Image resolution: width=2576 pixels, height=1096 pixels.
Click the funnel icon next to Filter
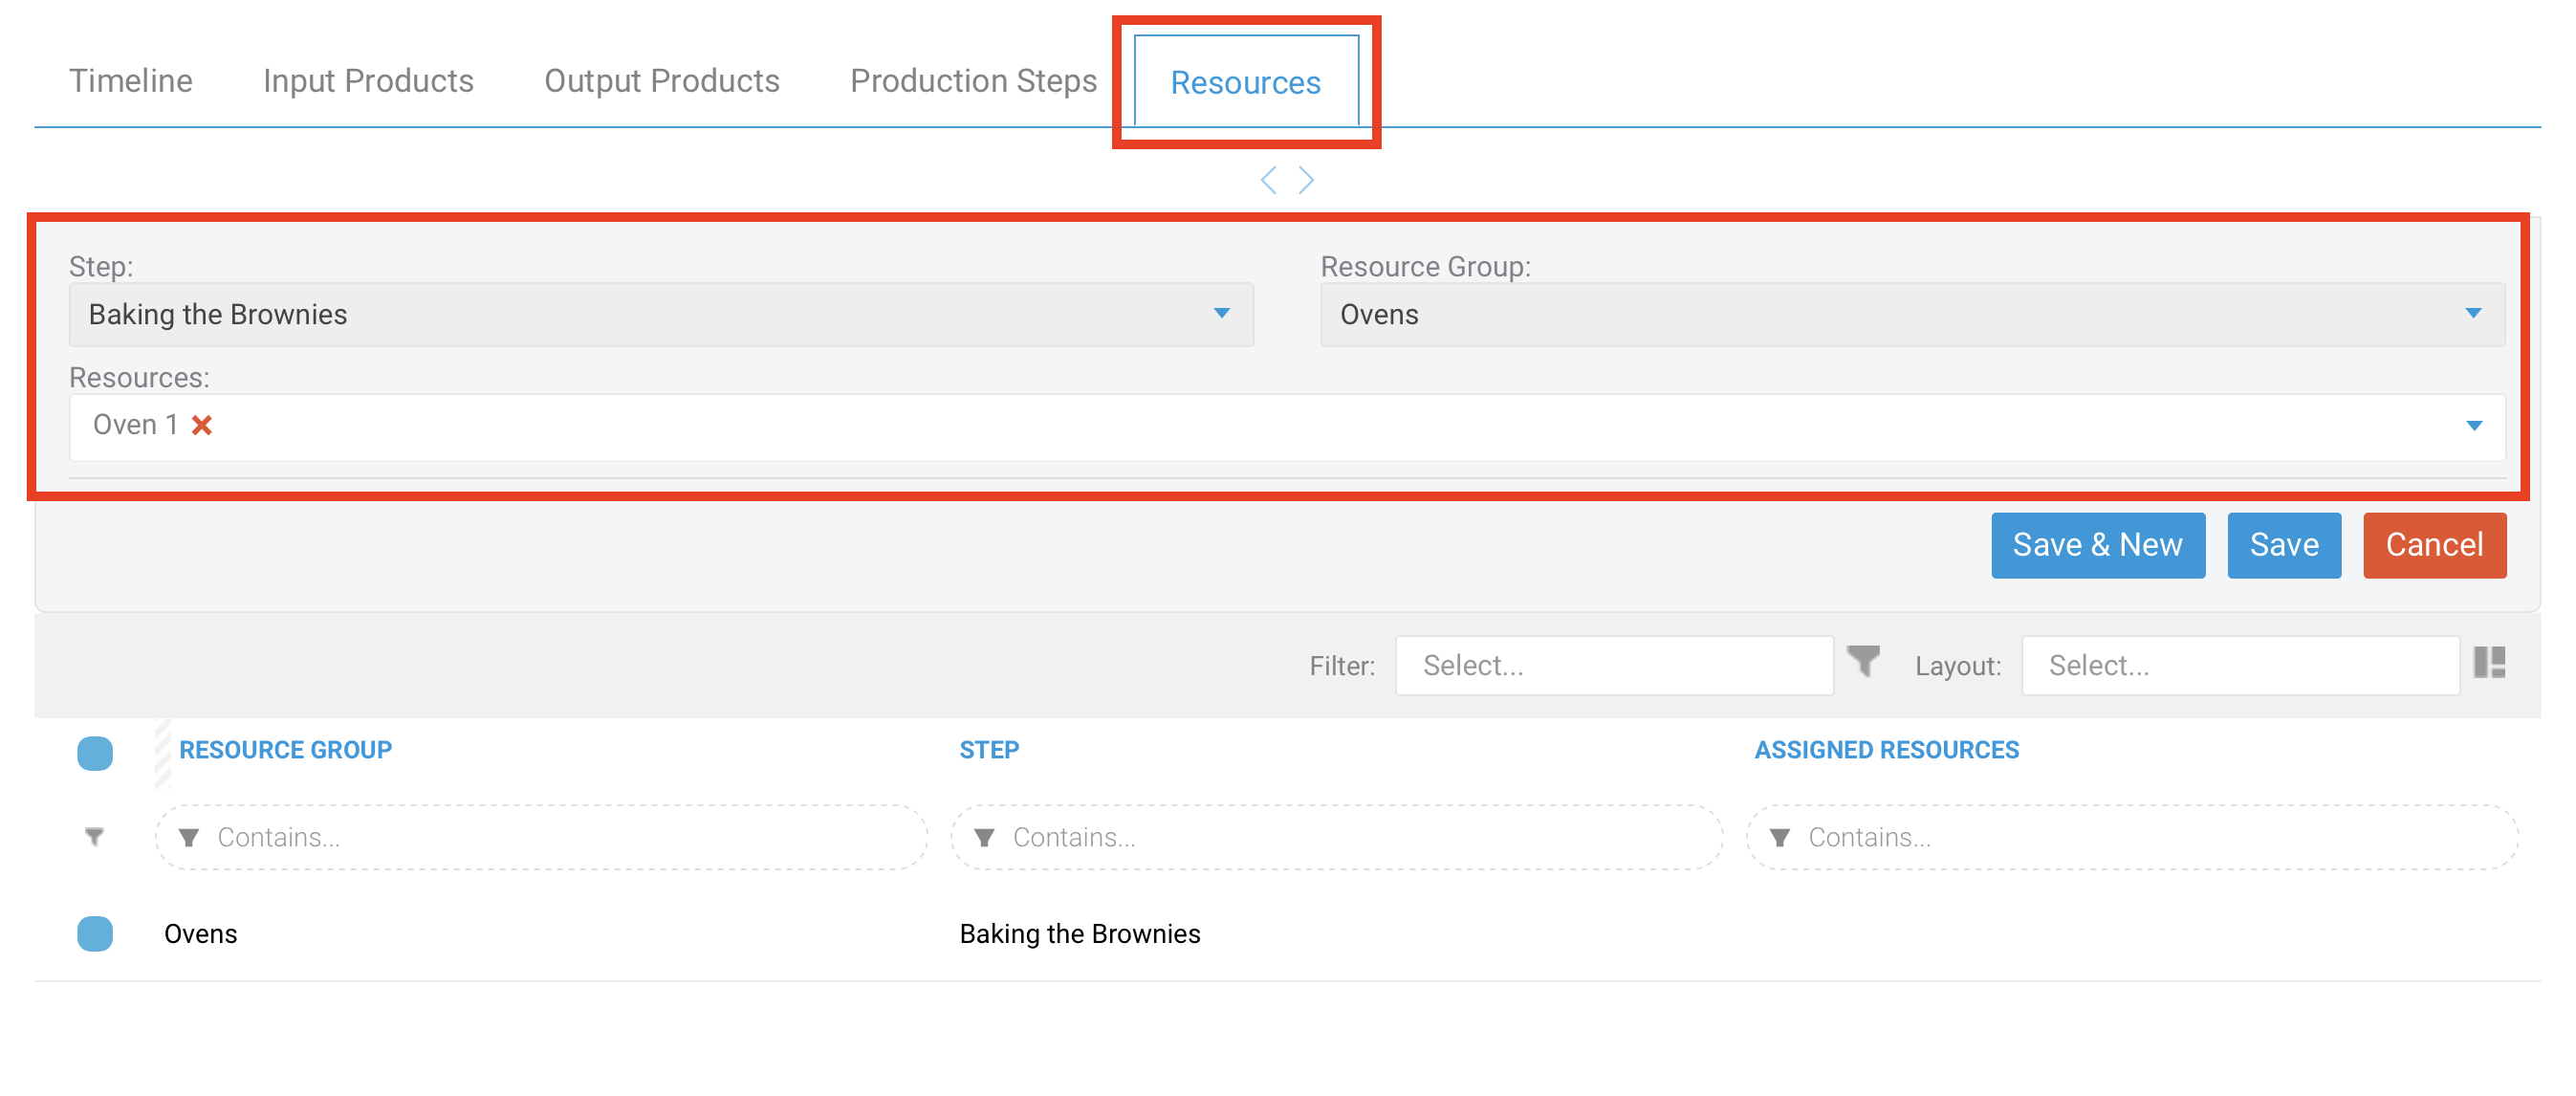[x=1862, y=661]
